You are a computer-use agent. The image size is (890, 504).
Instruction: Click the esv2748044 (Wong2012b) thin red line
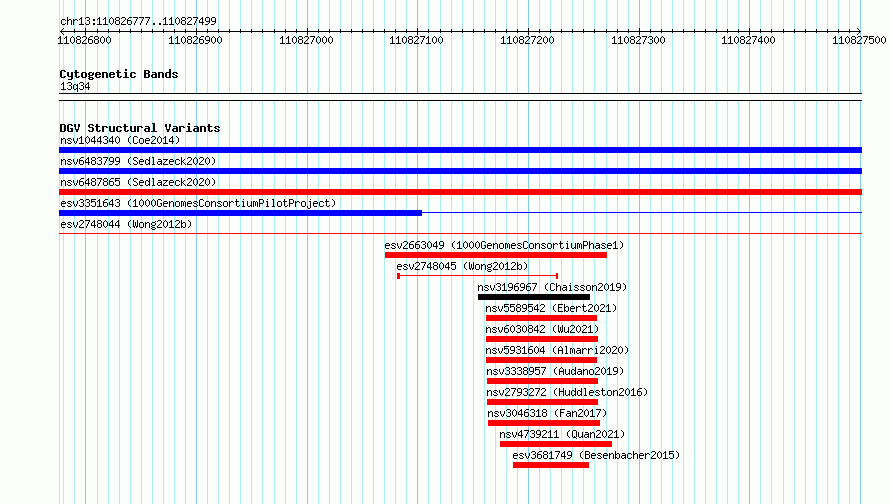(x=460, y=233)
